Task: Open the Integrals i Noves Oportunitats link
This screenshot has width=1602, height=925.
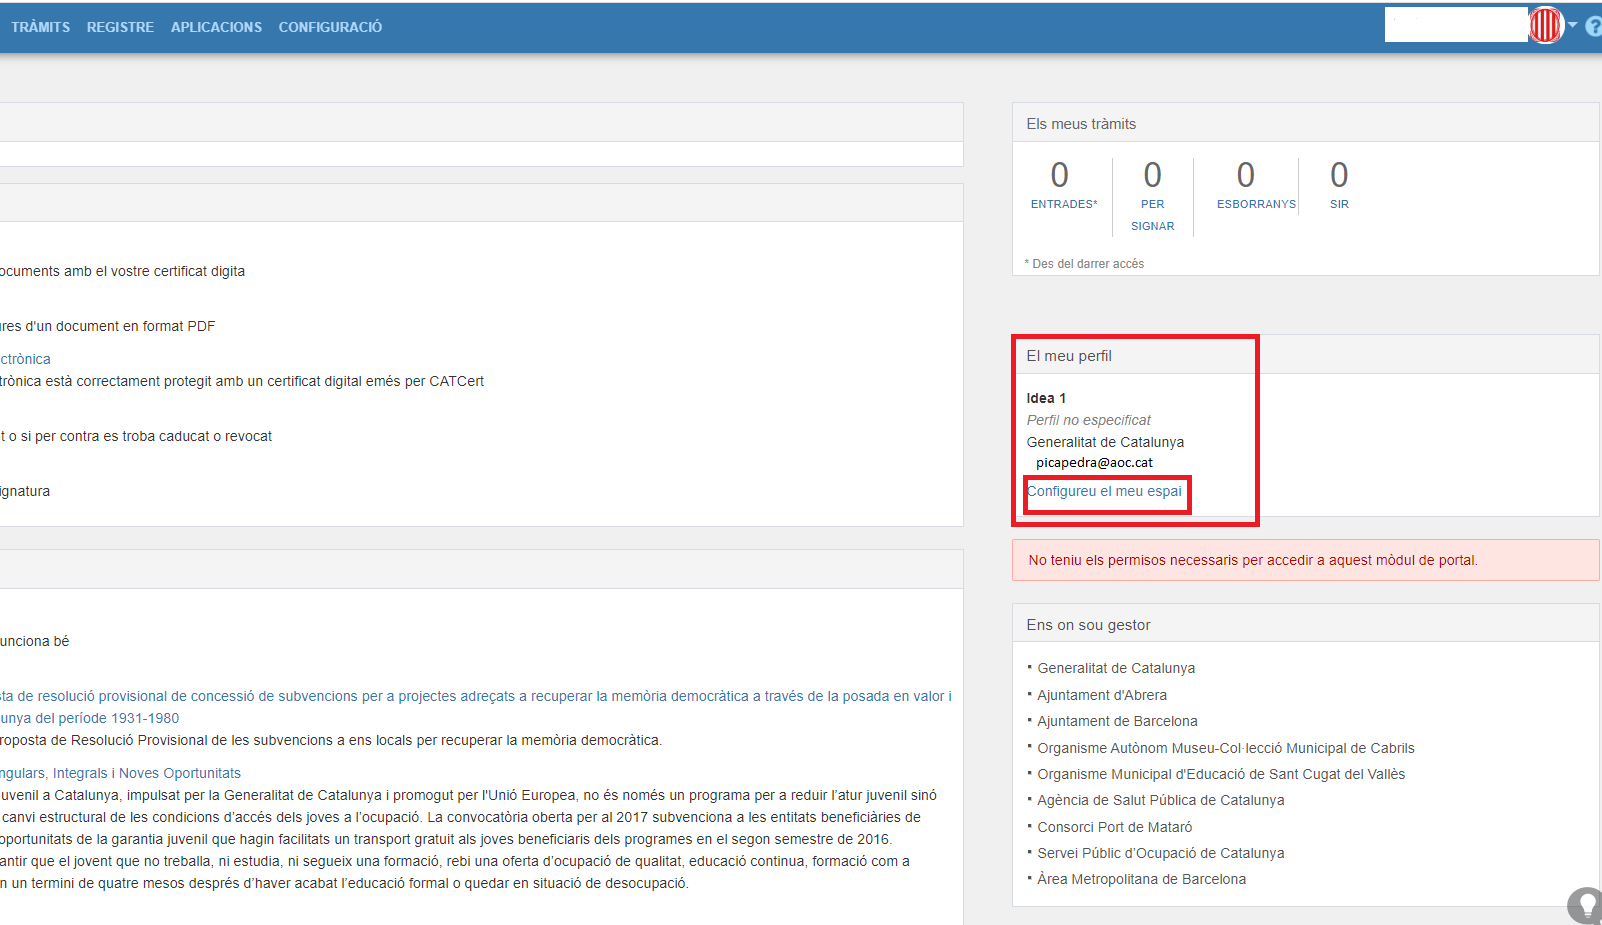Action: tap(120, 773)
